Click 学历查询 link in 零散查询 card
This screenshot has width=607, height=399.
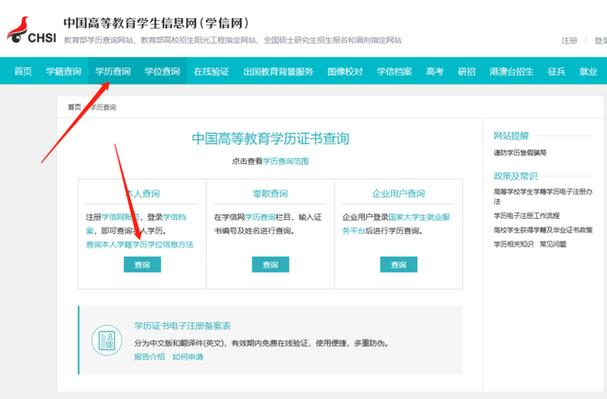tap(260, 217)
